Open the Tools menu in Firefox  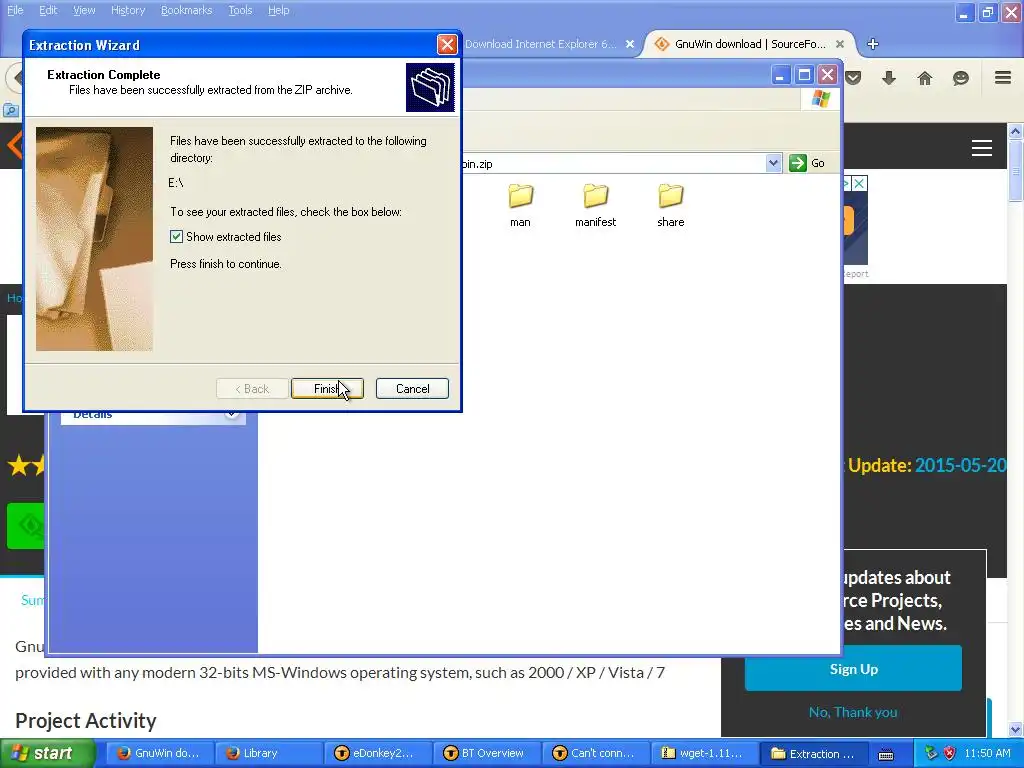click(240, 10)
